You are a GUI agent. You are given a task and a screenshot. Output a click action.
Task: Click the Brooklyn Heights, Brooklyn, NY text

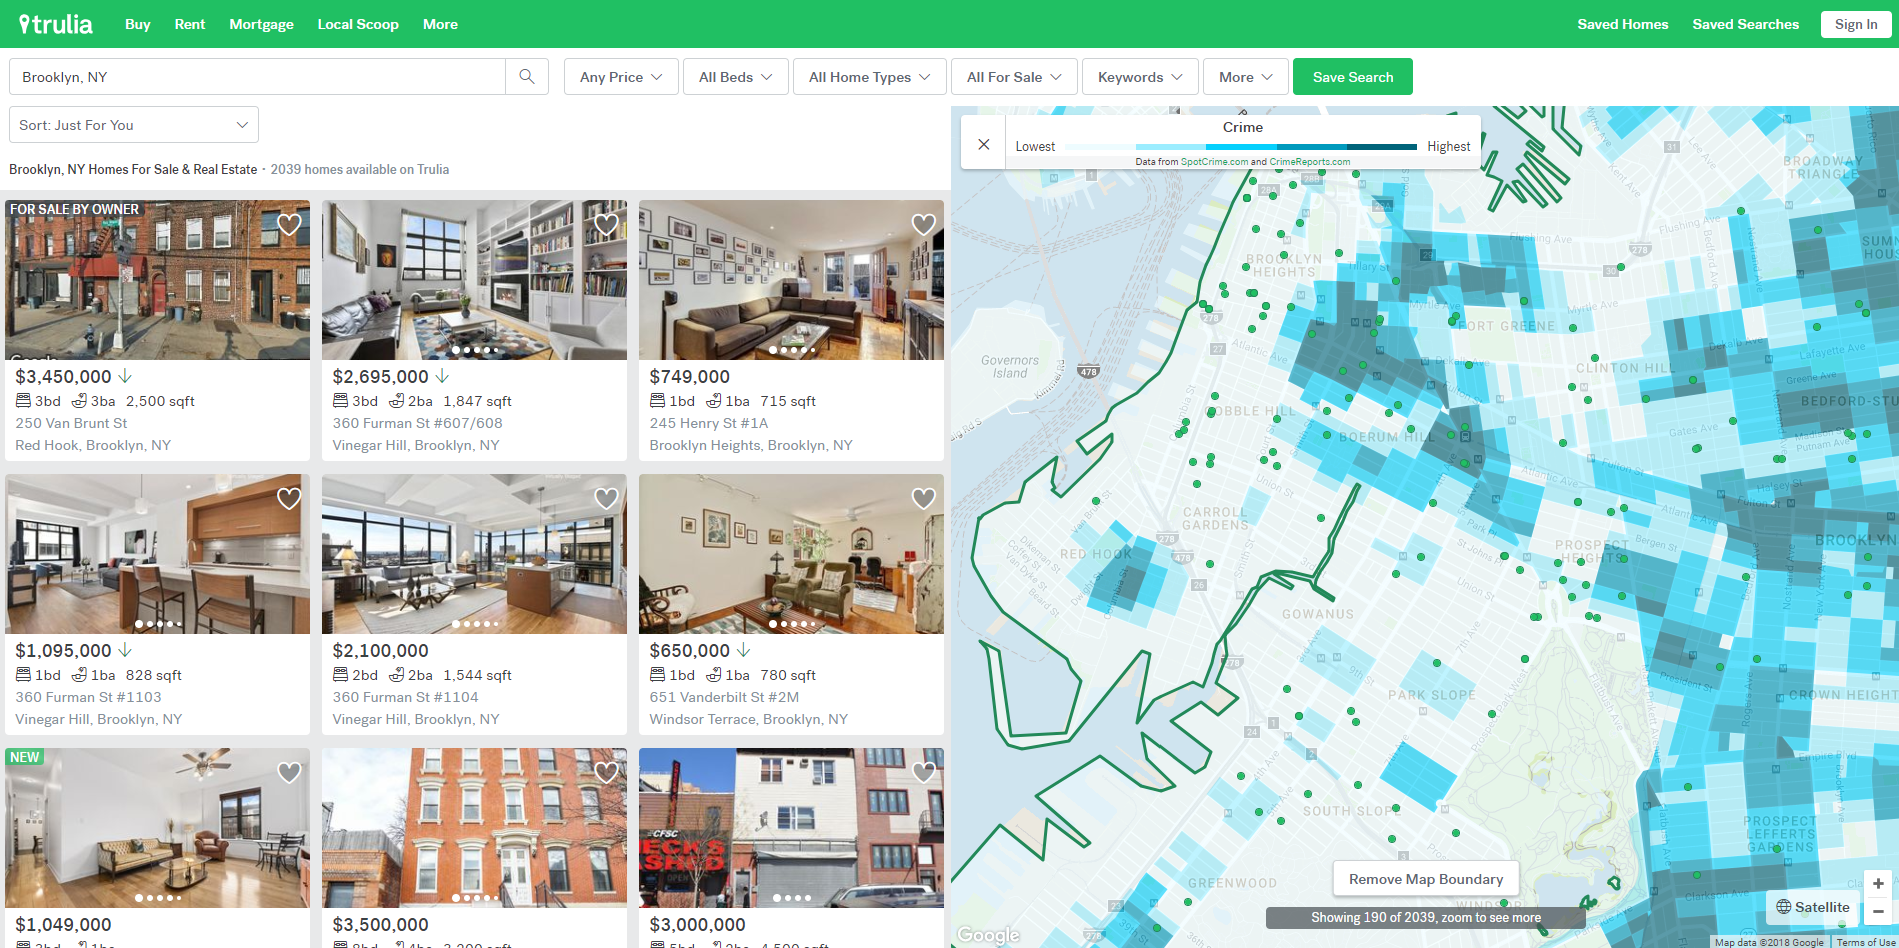click(x=751, y=445)
